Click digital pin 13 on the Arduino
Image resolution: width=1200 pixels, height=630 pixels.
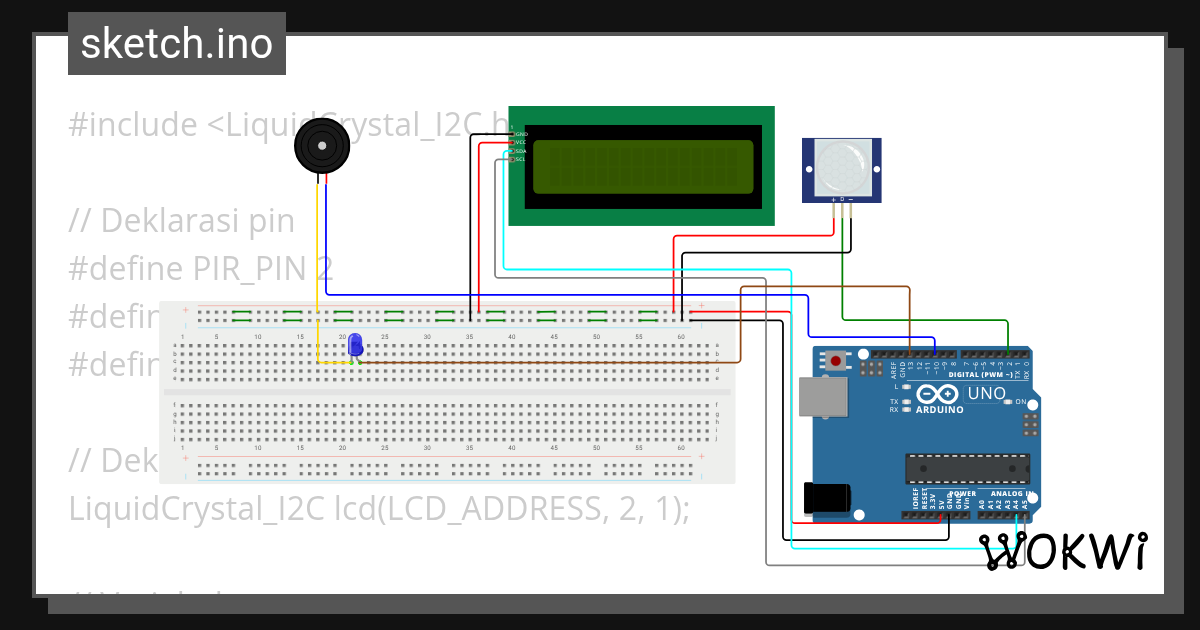[x=909, y=354]
